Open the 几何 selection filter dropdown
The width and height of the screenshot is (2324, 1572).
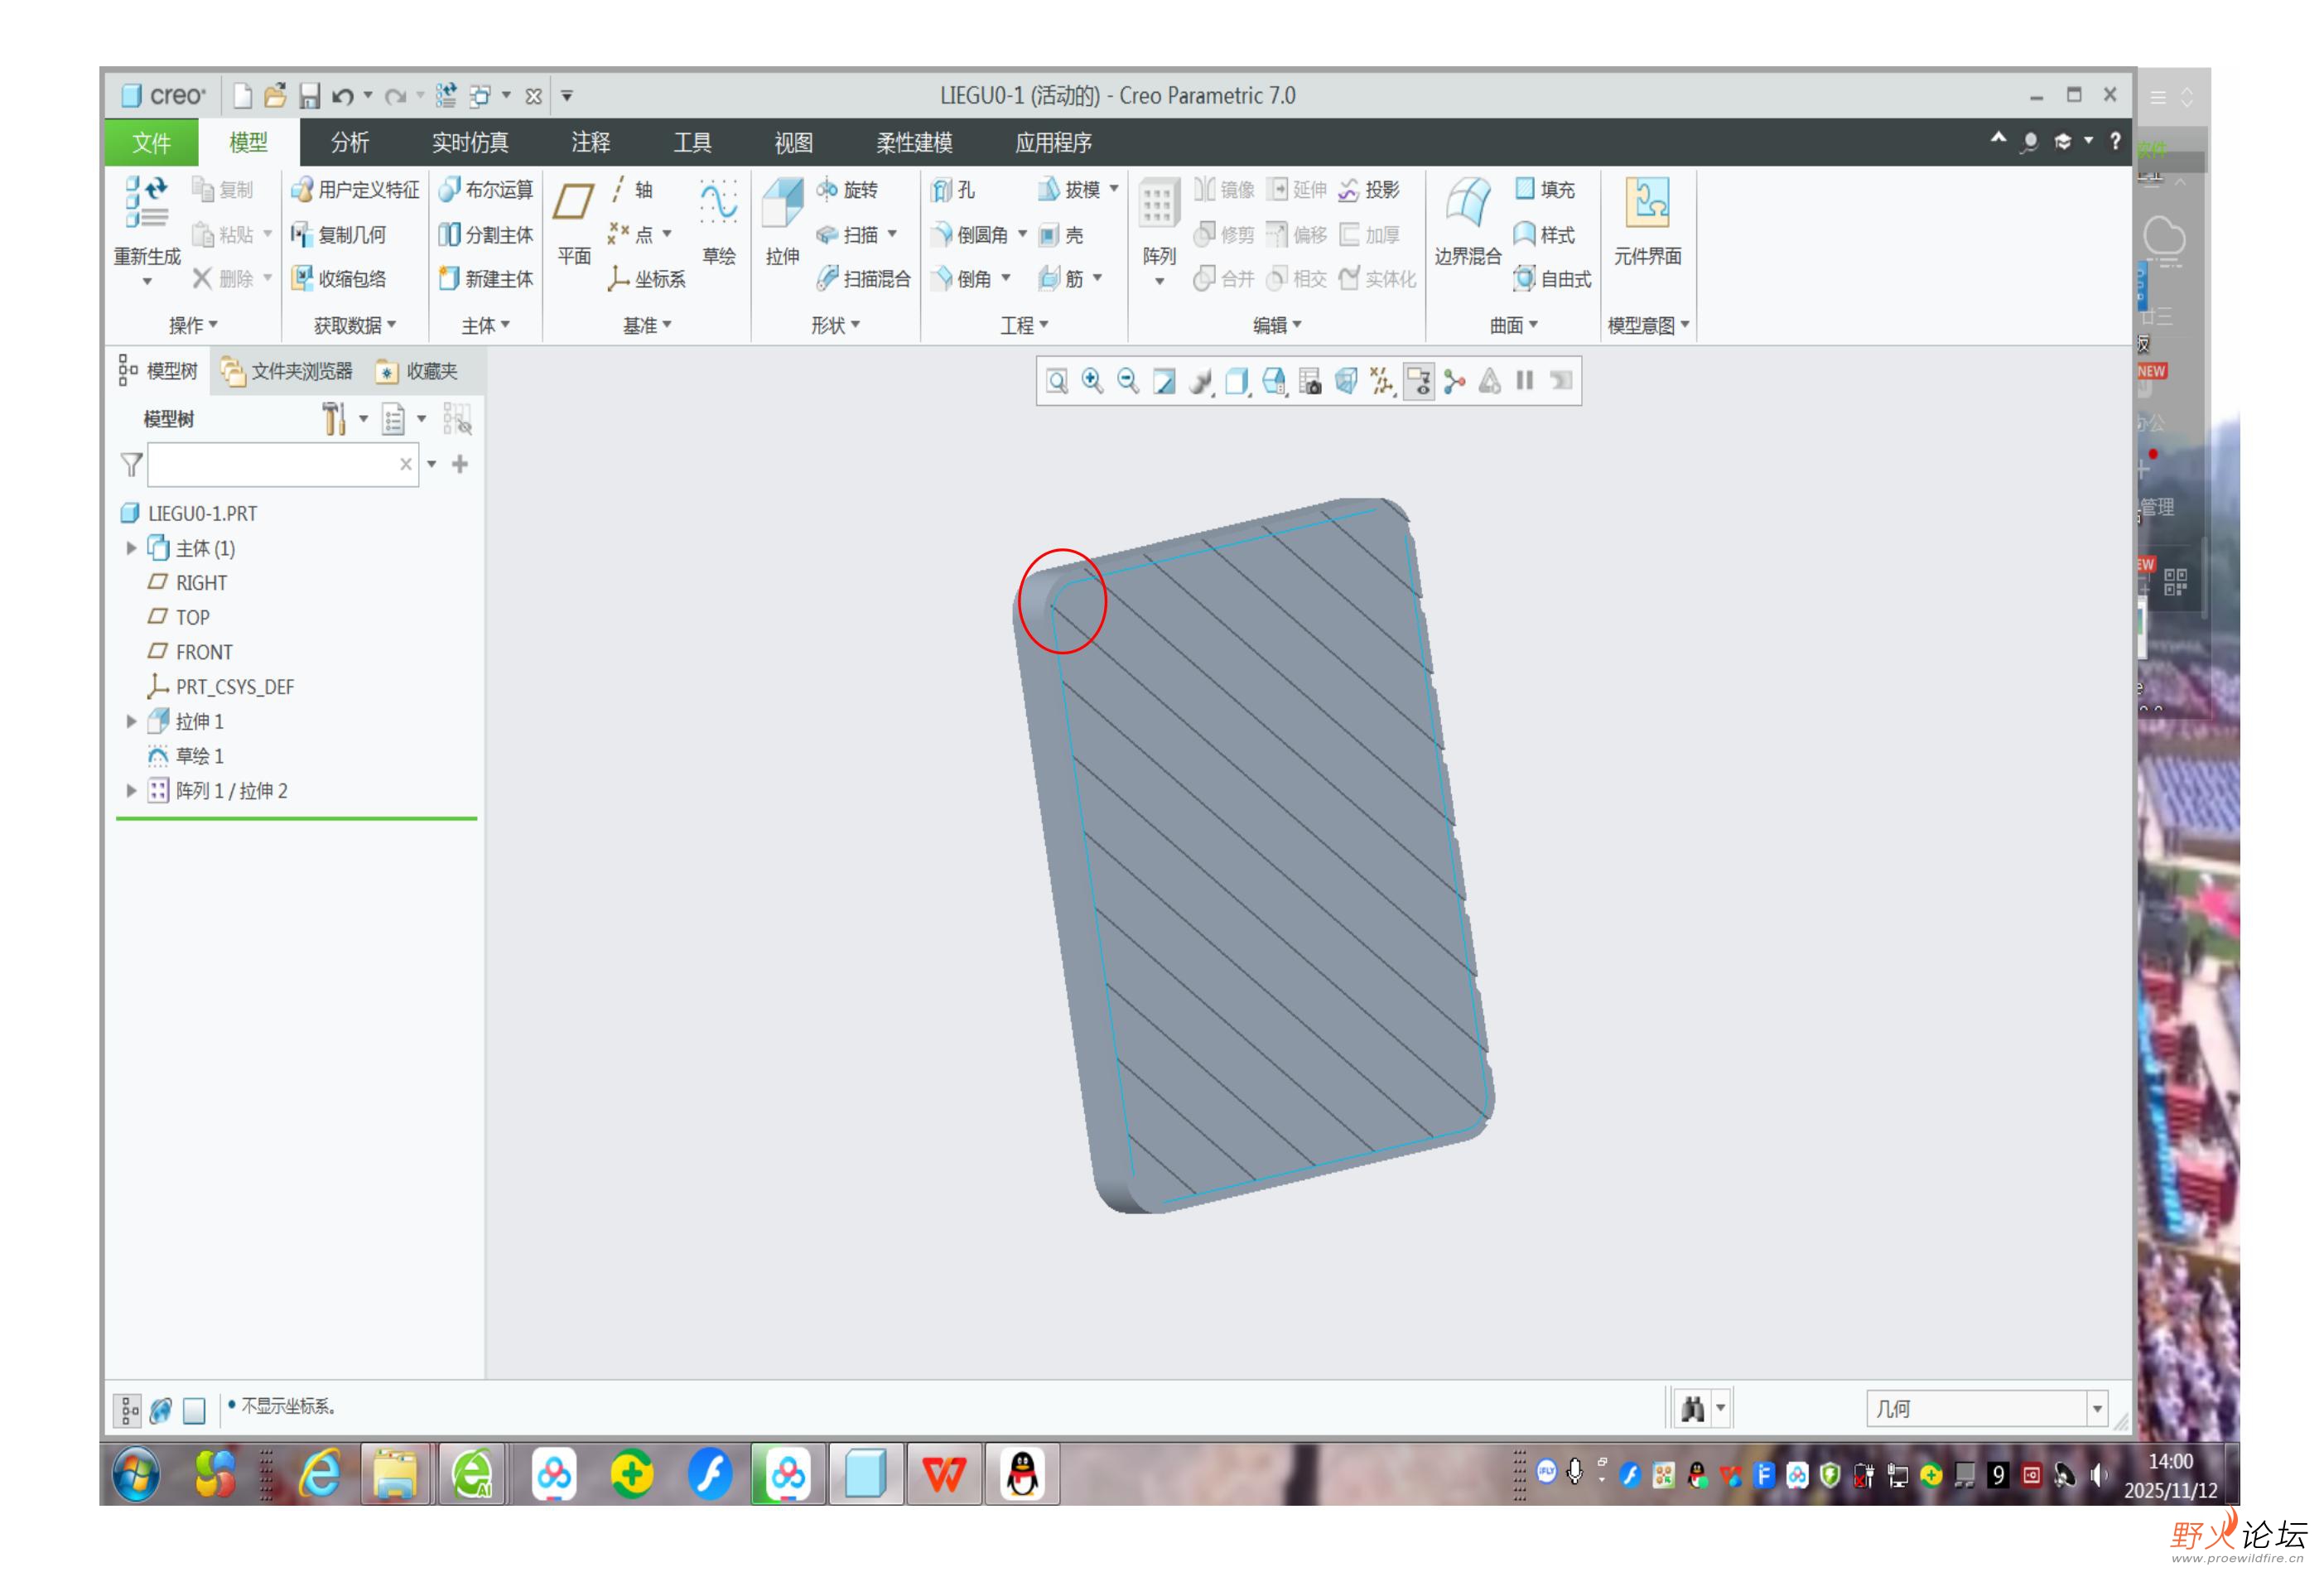[2096, 1408]
